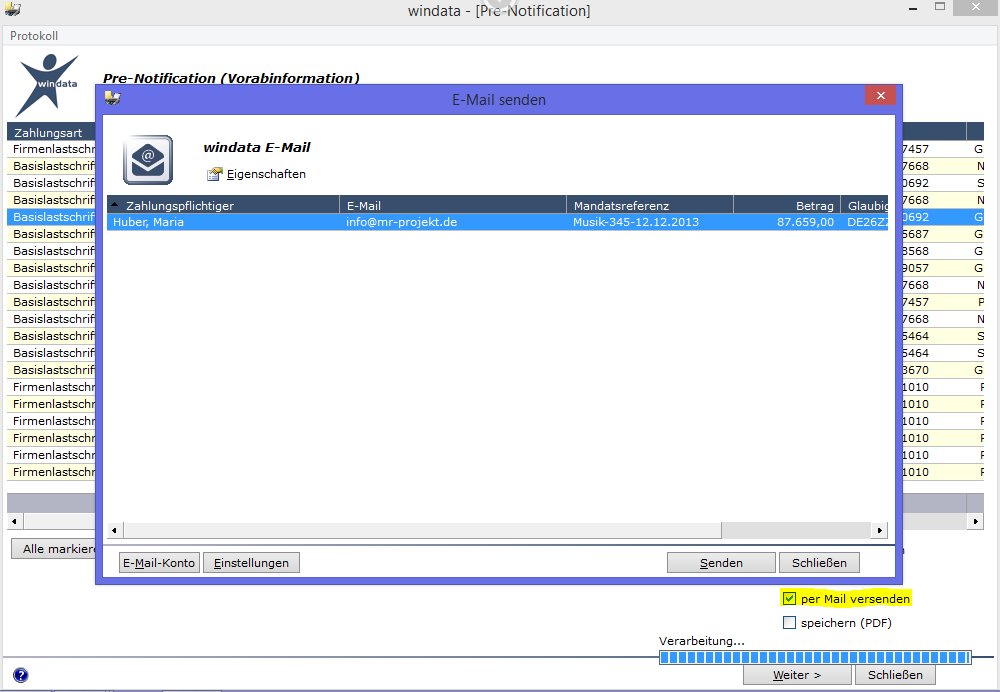Sort by E-Mail column header
This screenshot has height=692, width=1000.
point(453,205)
